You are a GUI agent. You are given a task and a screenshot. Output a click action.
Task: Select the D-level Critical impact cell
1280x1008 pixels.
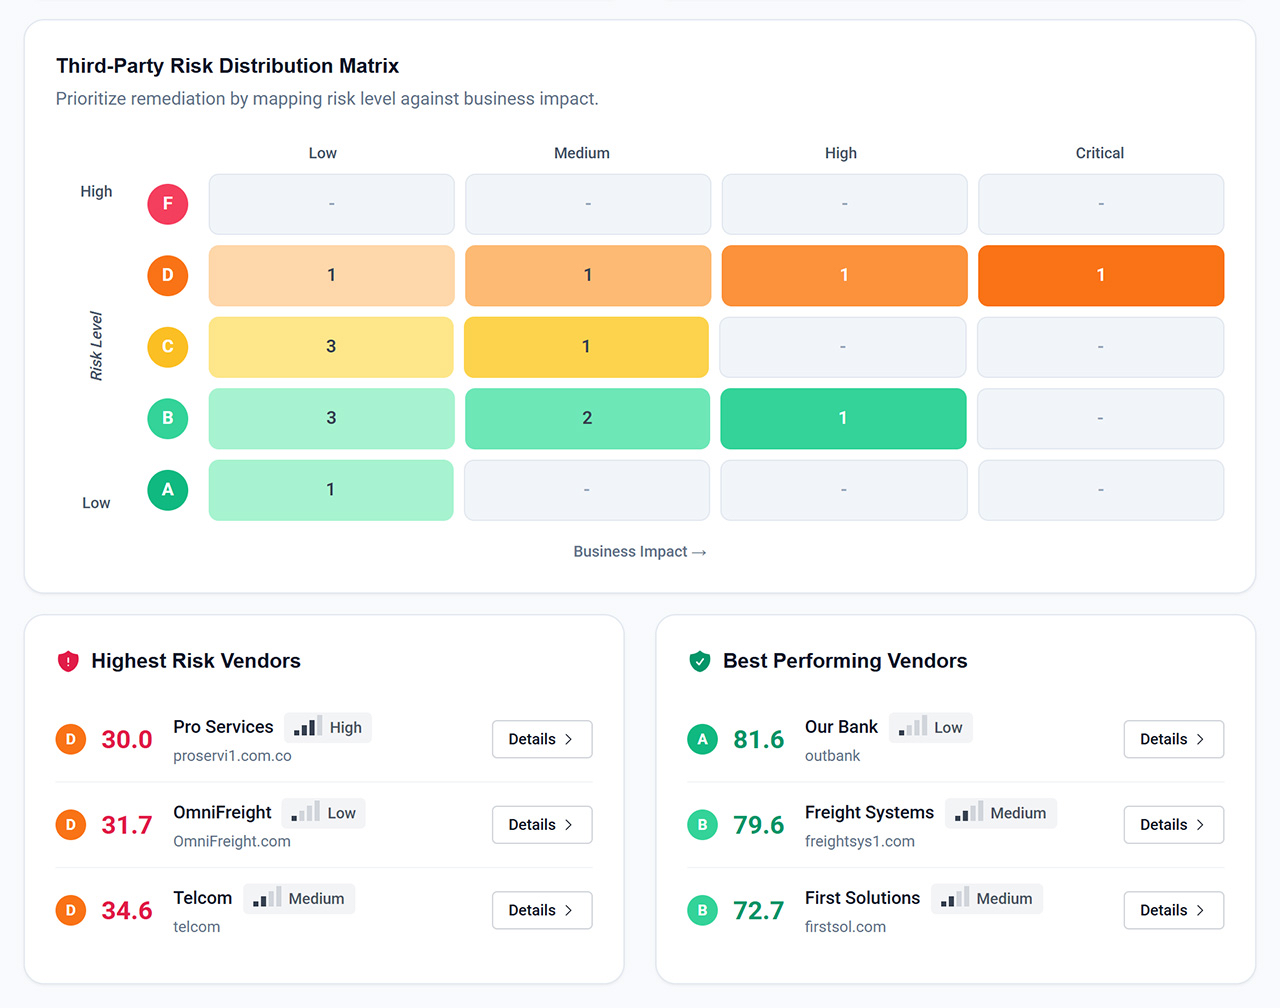coord(1100,275)
